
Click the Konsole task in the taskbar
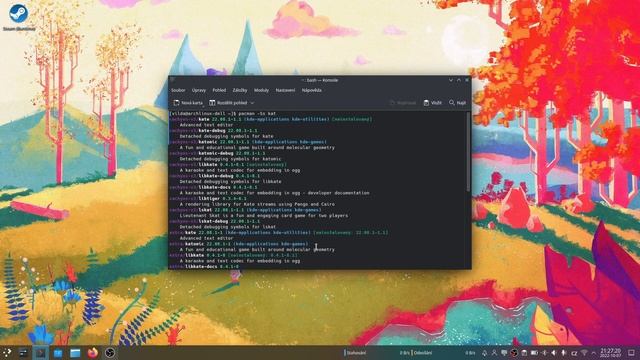click(x=40, y=353)
